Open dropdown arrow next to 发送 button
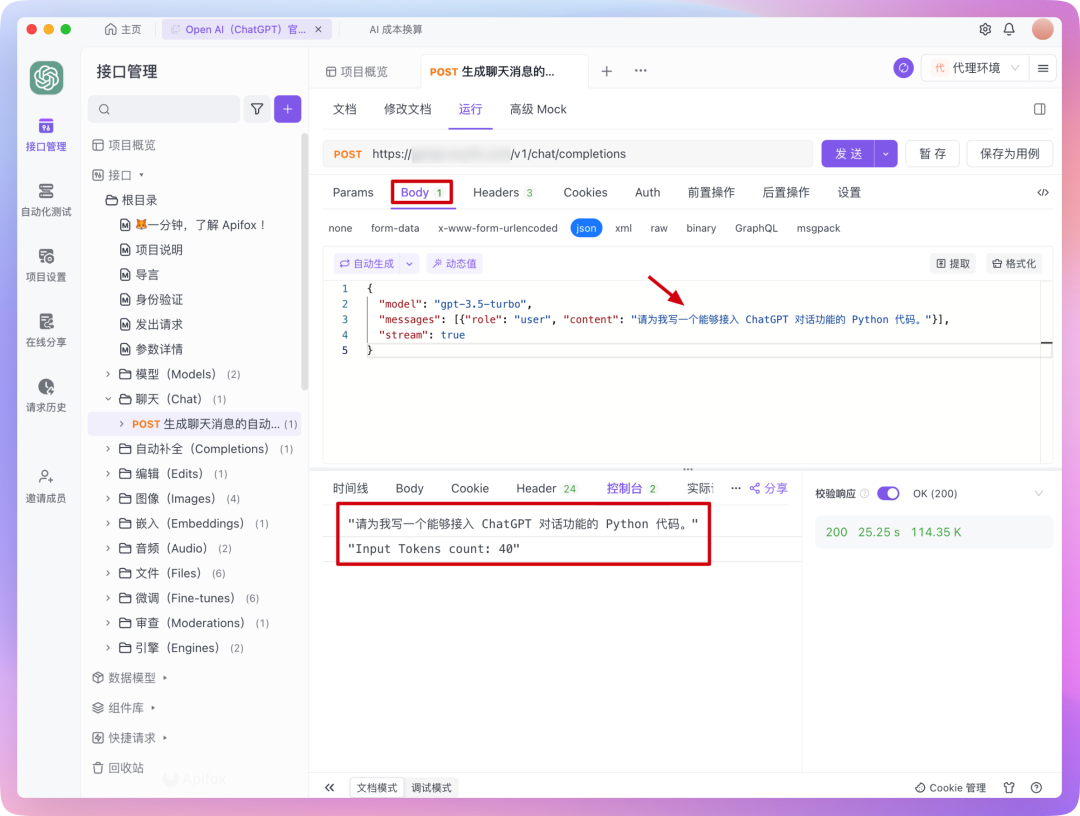1080x816 pixels. coord(885,154)
